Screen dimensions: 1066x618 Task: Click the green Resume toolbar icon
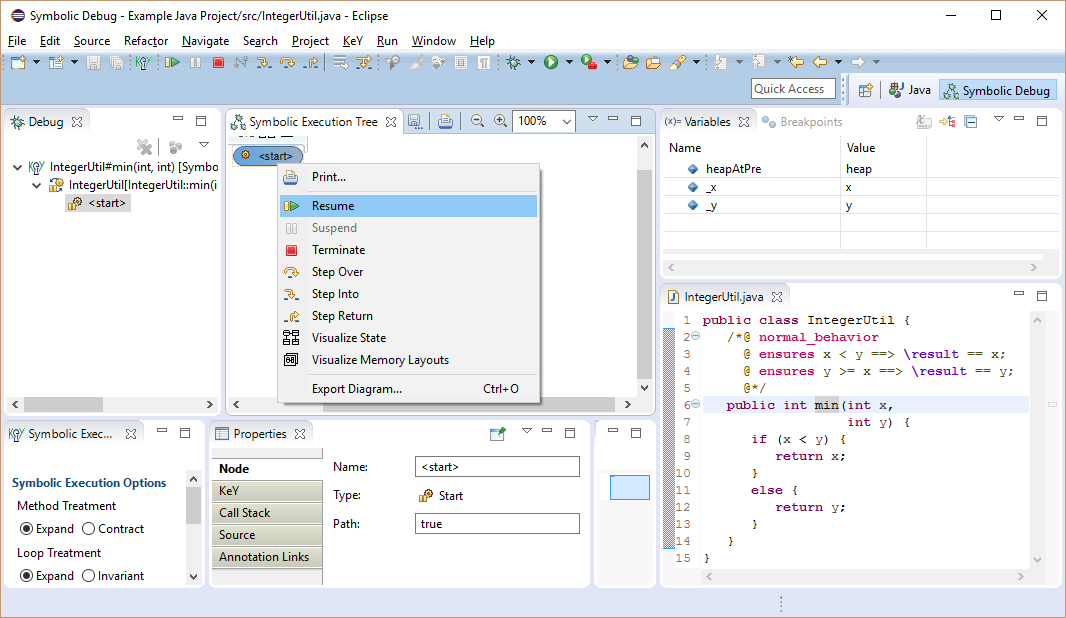172,63
